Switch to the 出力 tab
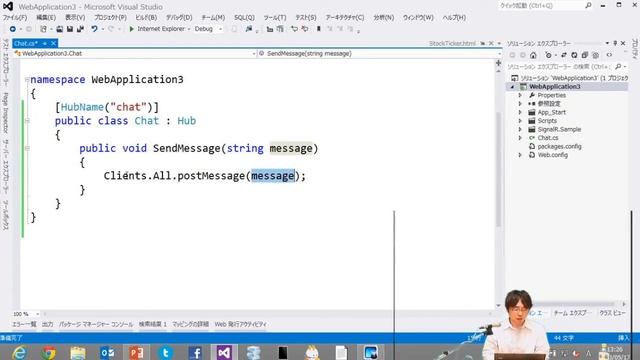Image resolution: width=640 pixels, height=360 pixels. click(47, 324)
